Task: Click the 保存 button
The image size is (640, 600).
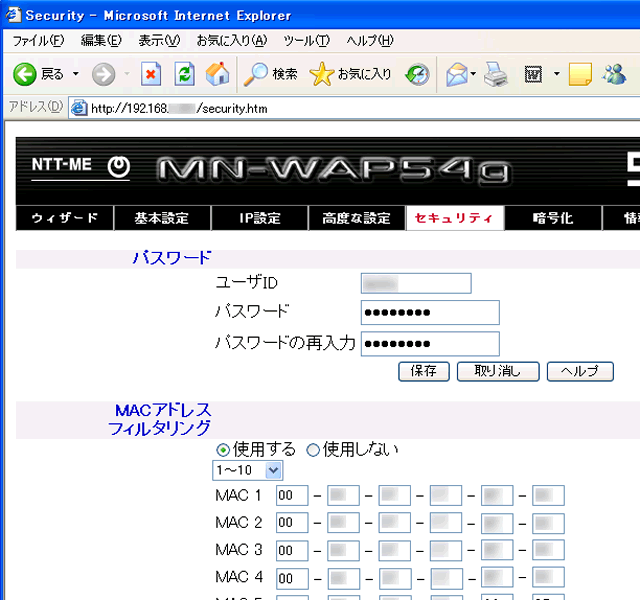Action: pyautogui.click(x=424, y=371)
